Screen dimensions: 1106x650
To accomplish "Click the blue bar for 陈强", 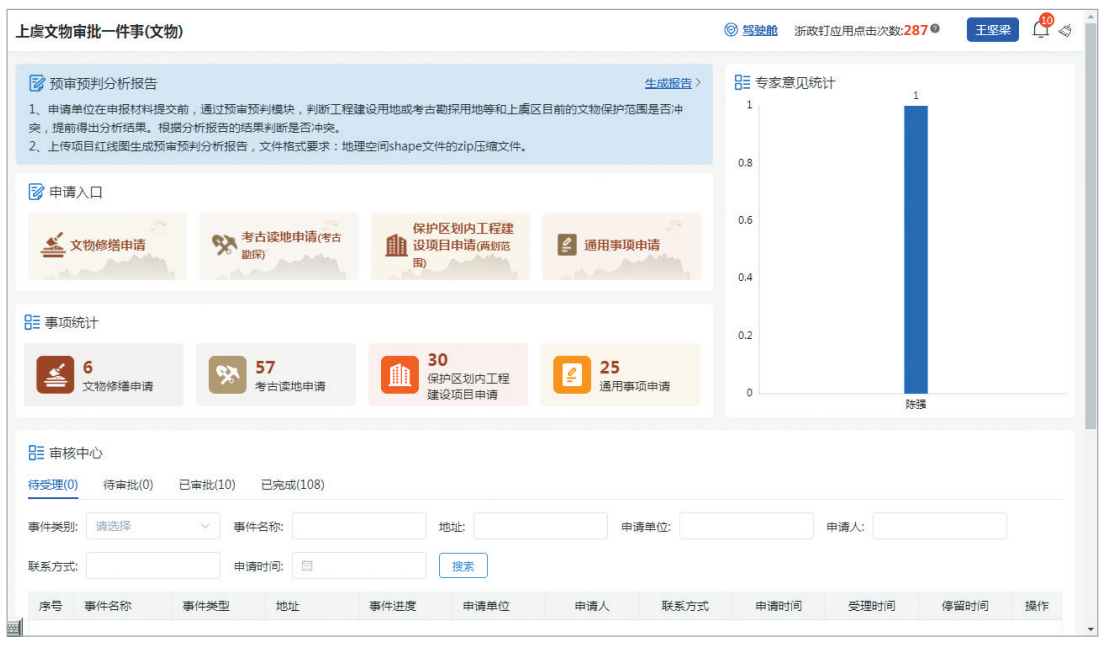I will tap(915, 250).
